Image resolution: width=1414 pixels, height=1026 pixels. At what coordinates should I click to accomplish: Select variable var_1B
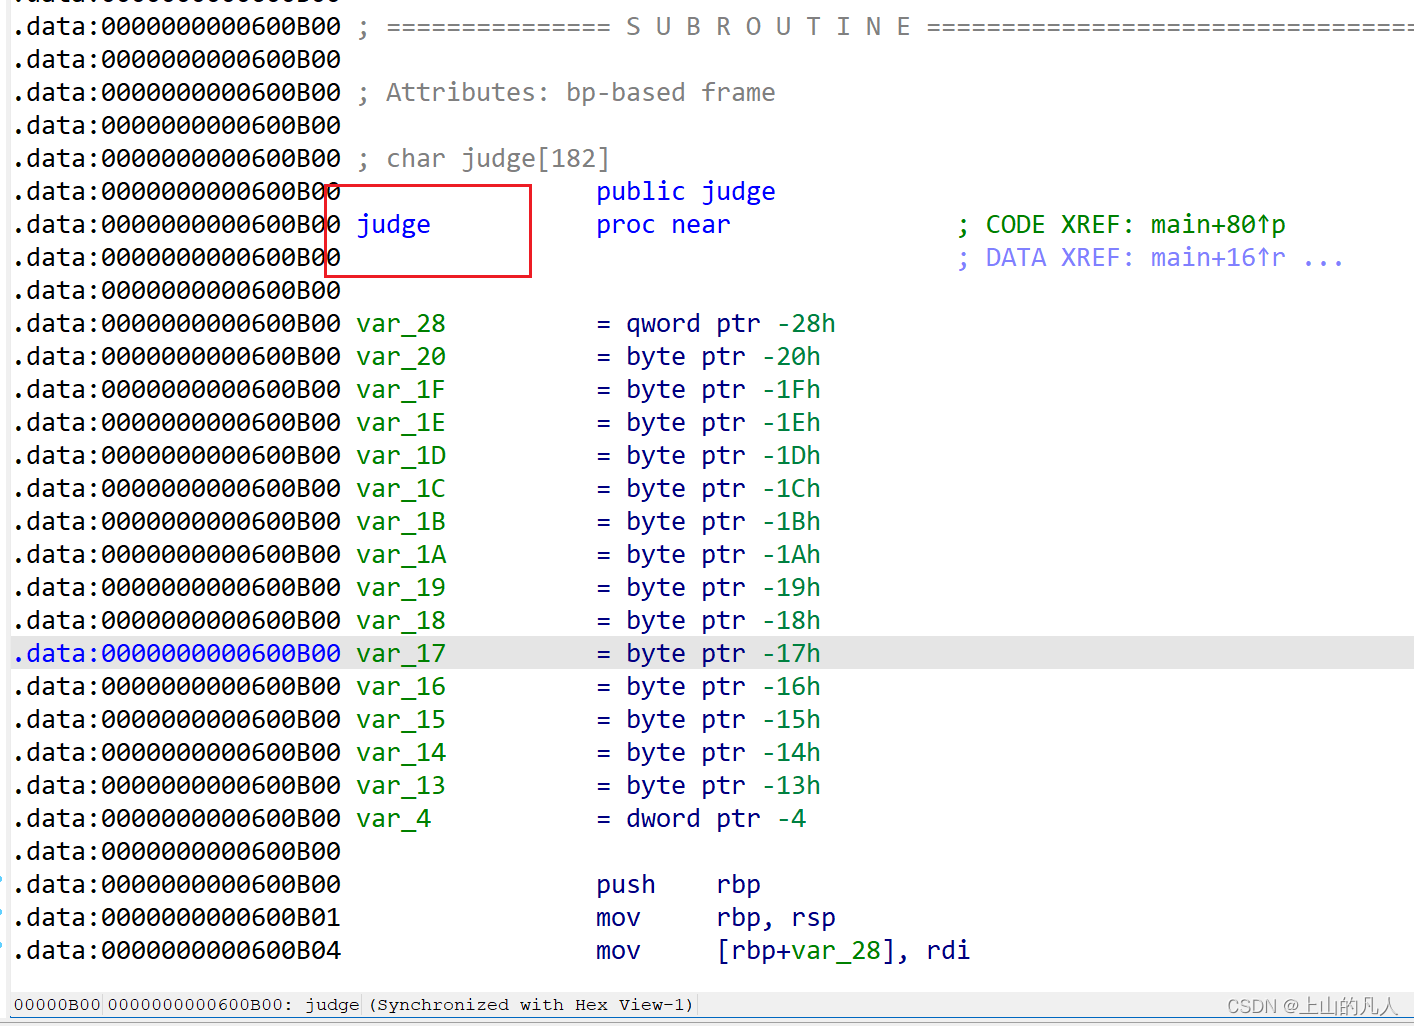(401, 522)
